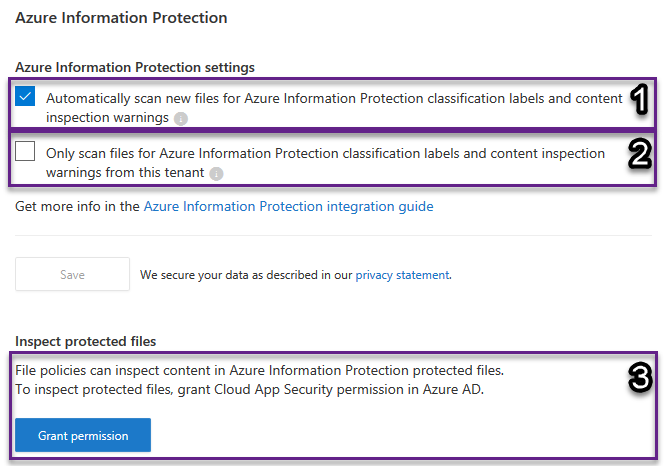Enable the only scan files from this tenant checkbox
The height and width of the screenshot is (466, 667).
(26, 152)
